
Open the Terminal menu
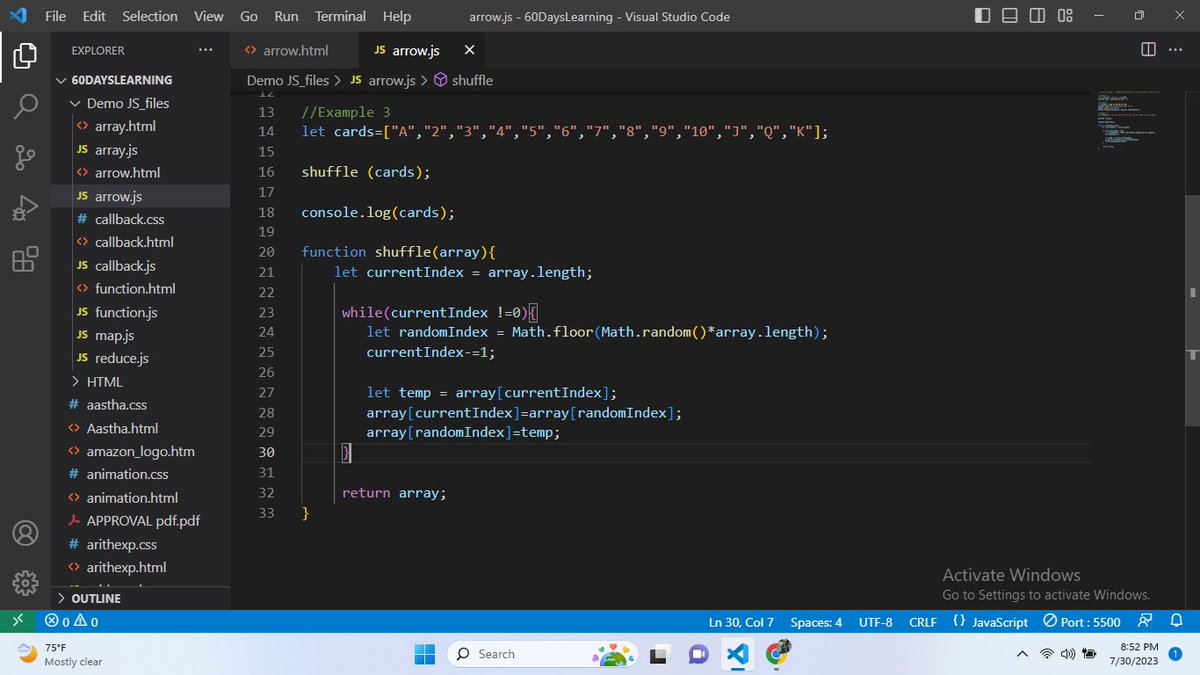pos(340,16)
